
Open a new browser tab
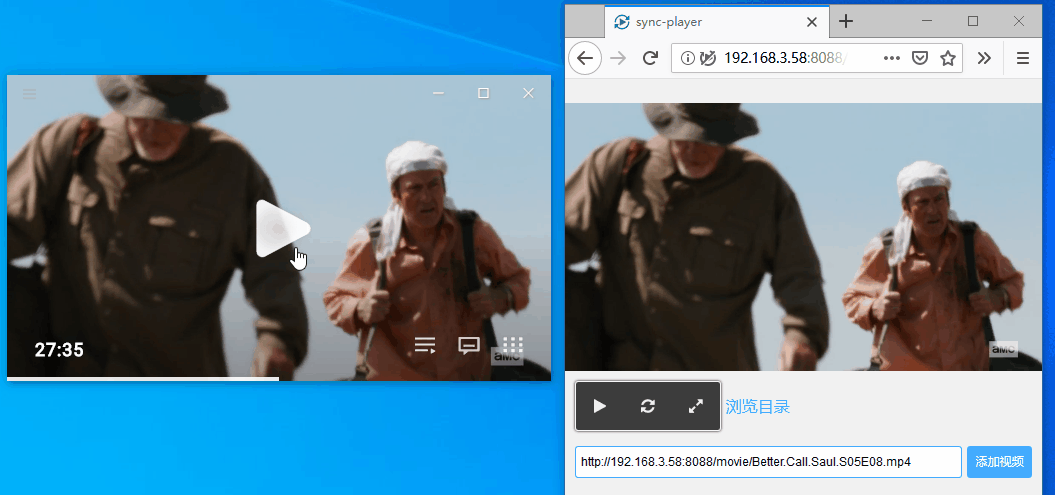click(846, 21)
